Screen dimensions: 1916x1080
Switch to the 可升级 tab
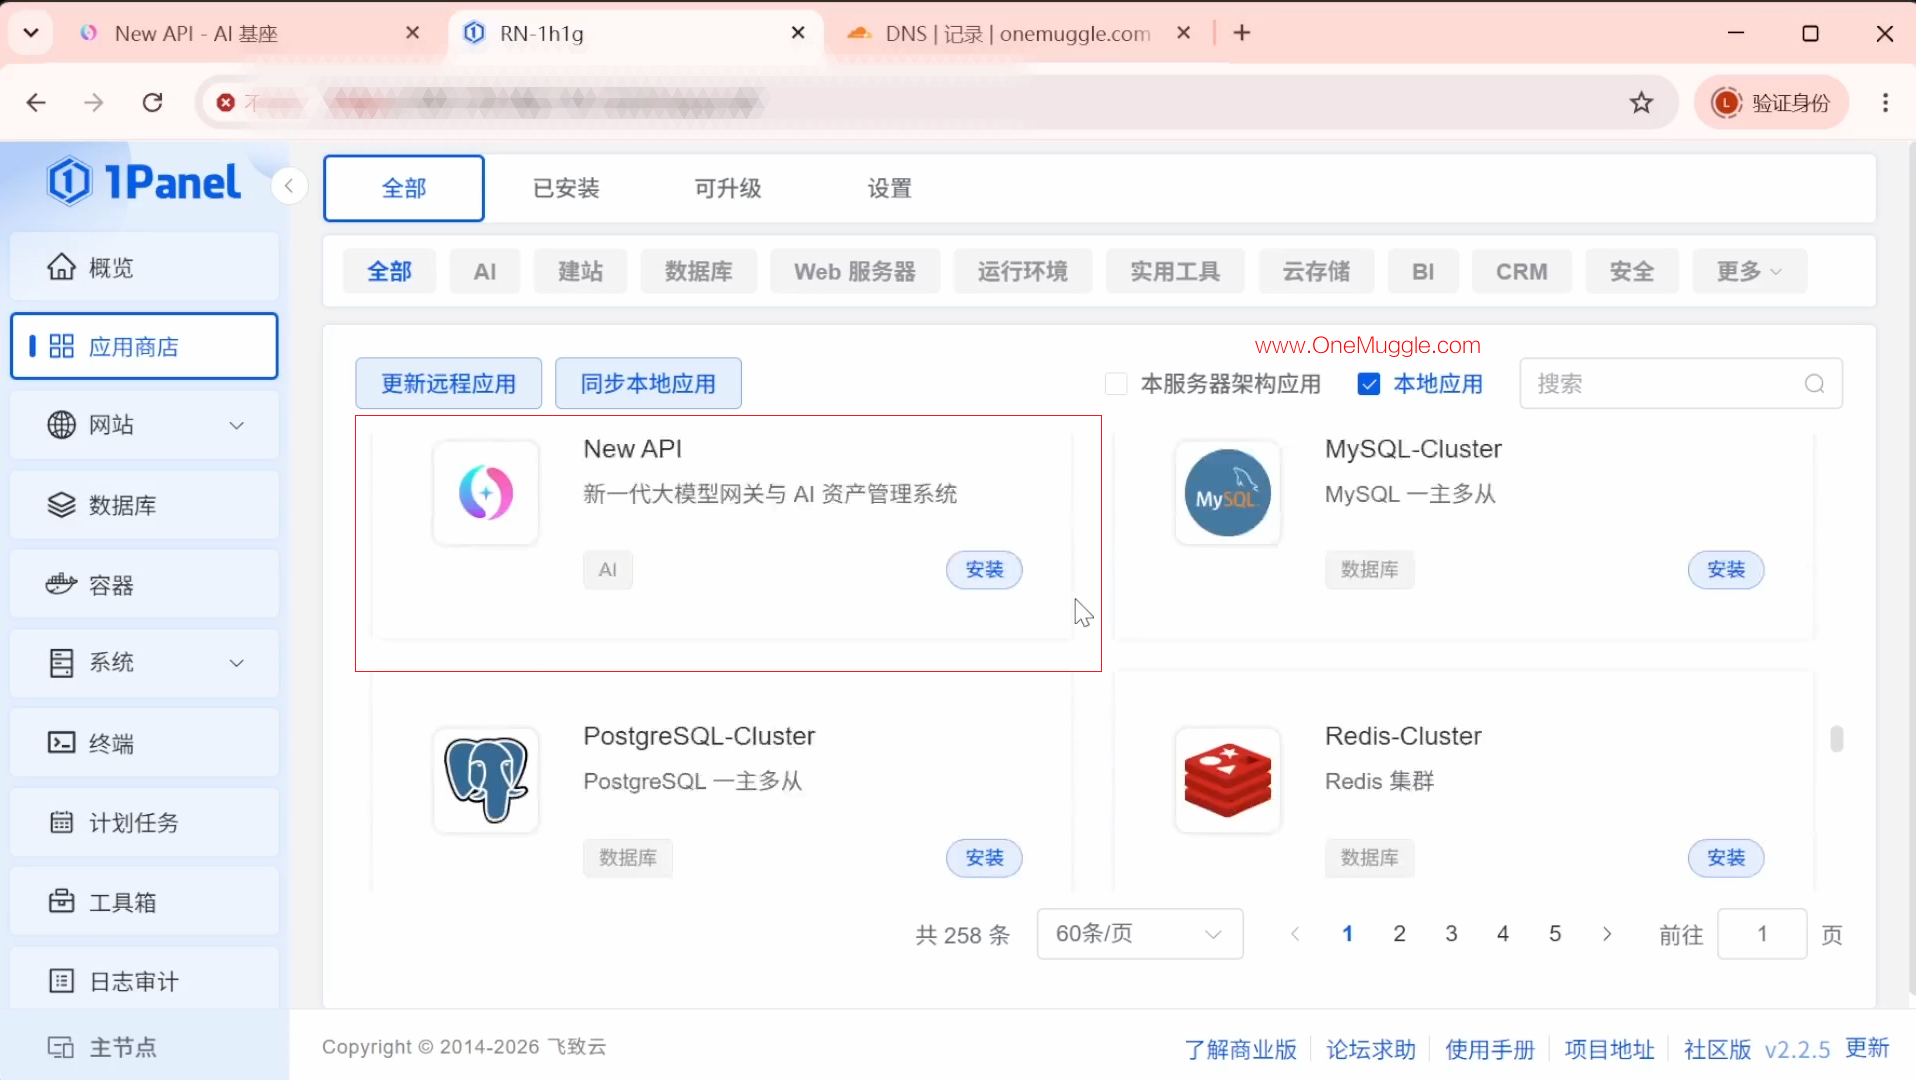click(728, 188)
